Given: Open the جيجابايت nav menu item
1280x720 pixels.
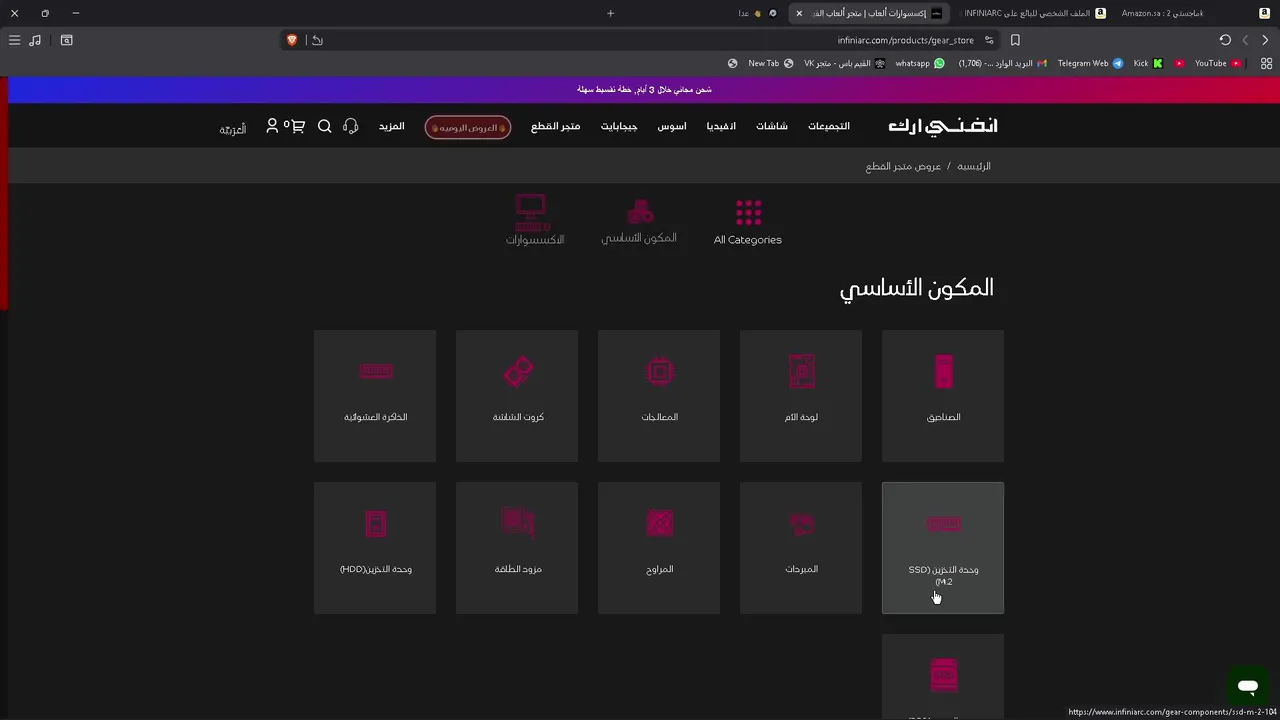Looking at the screenshot, I should 619,126.
